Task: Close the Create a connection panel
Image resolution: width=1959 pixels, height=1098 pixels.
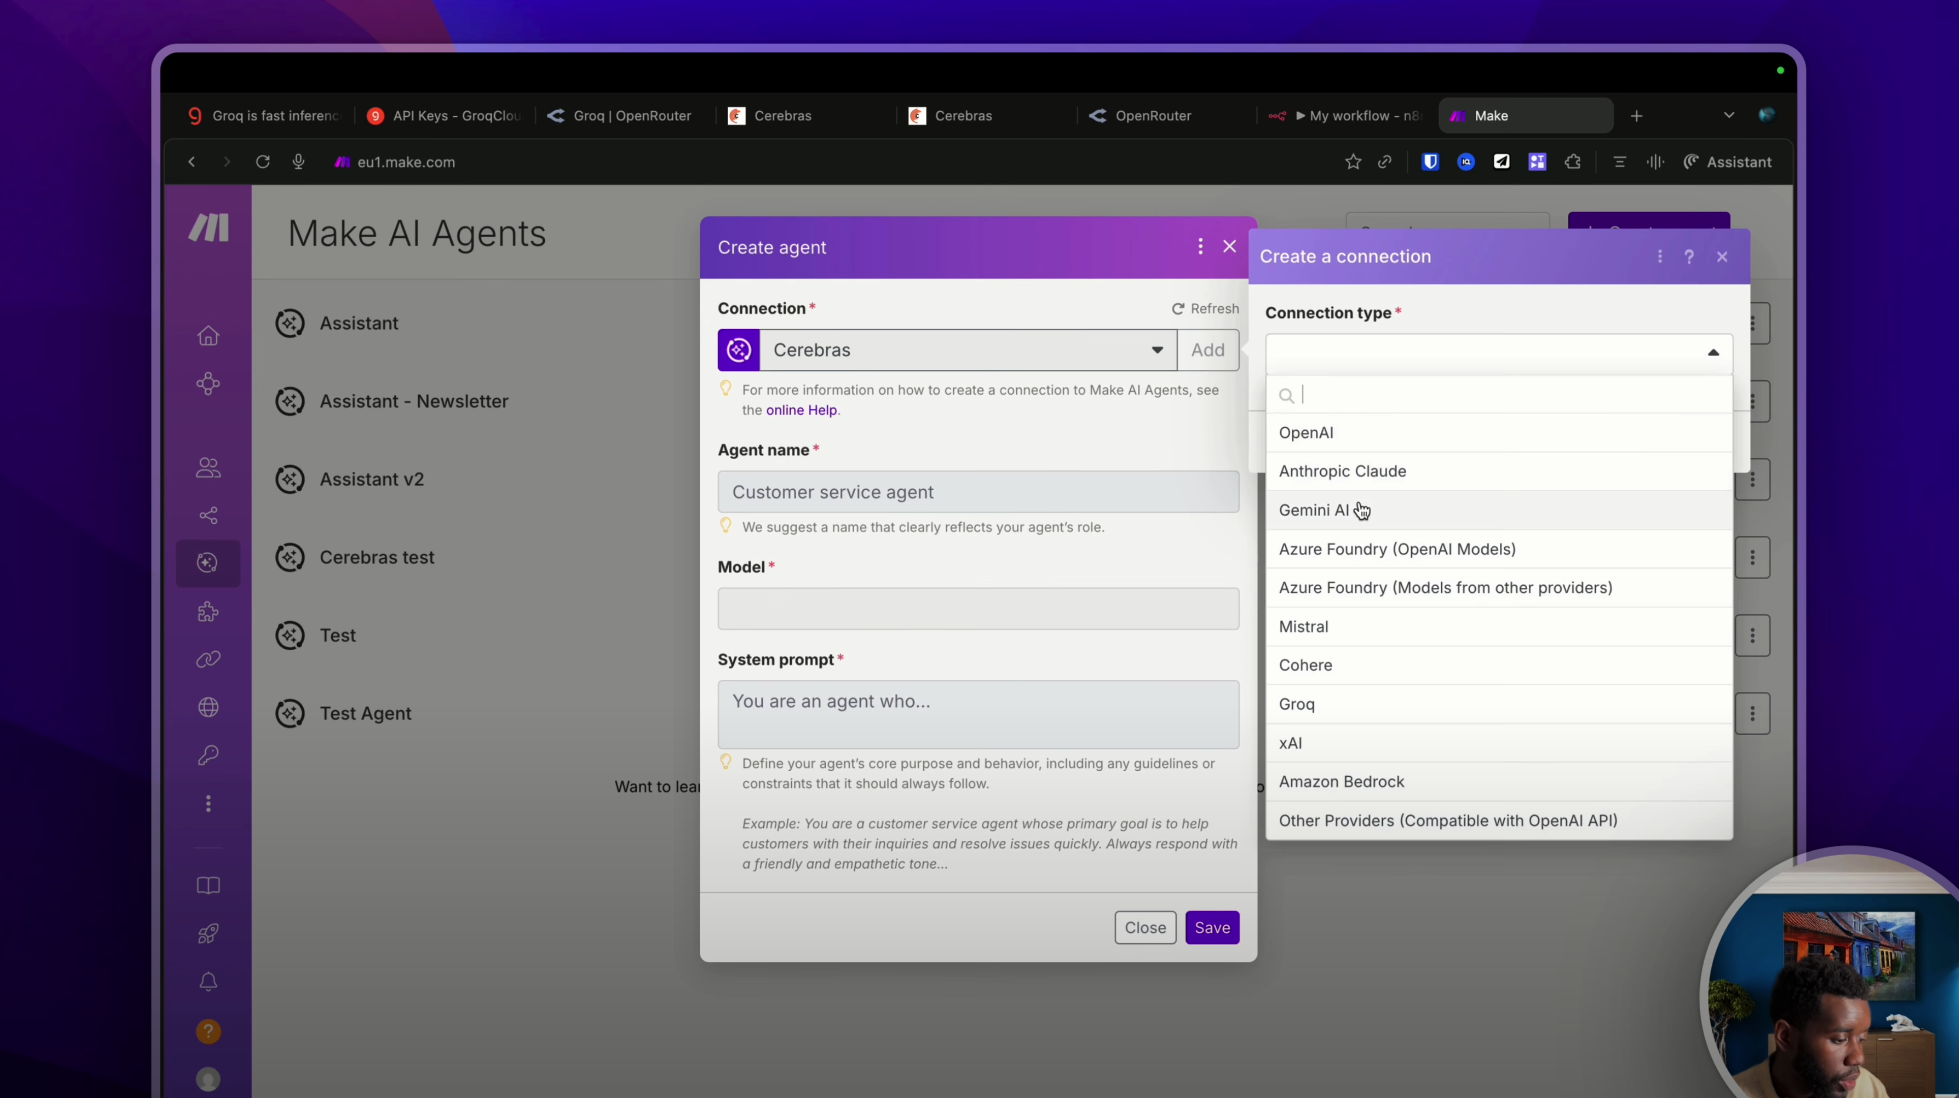Action: tap(1722, 257)
